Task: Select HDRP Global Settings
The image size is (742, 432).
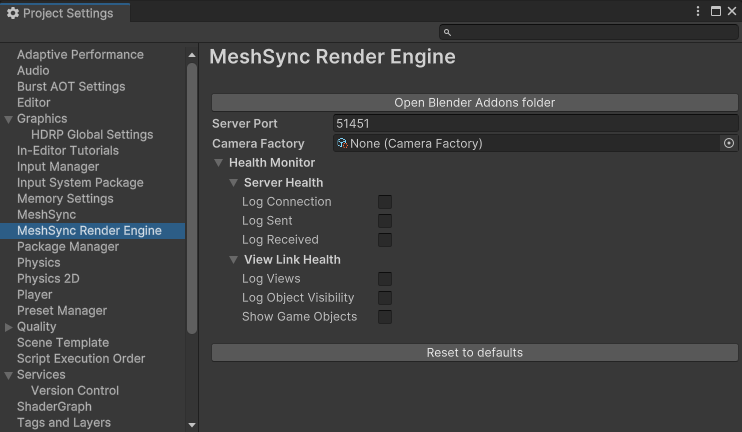Action: (92, 134)
